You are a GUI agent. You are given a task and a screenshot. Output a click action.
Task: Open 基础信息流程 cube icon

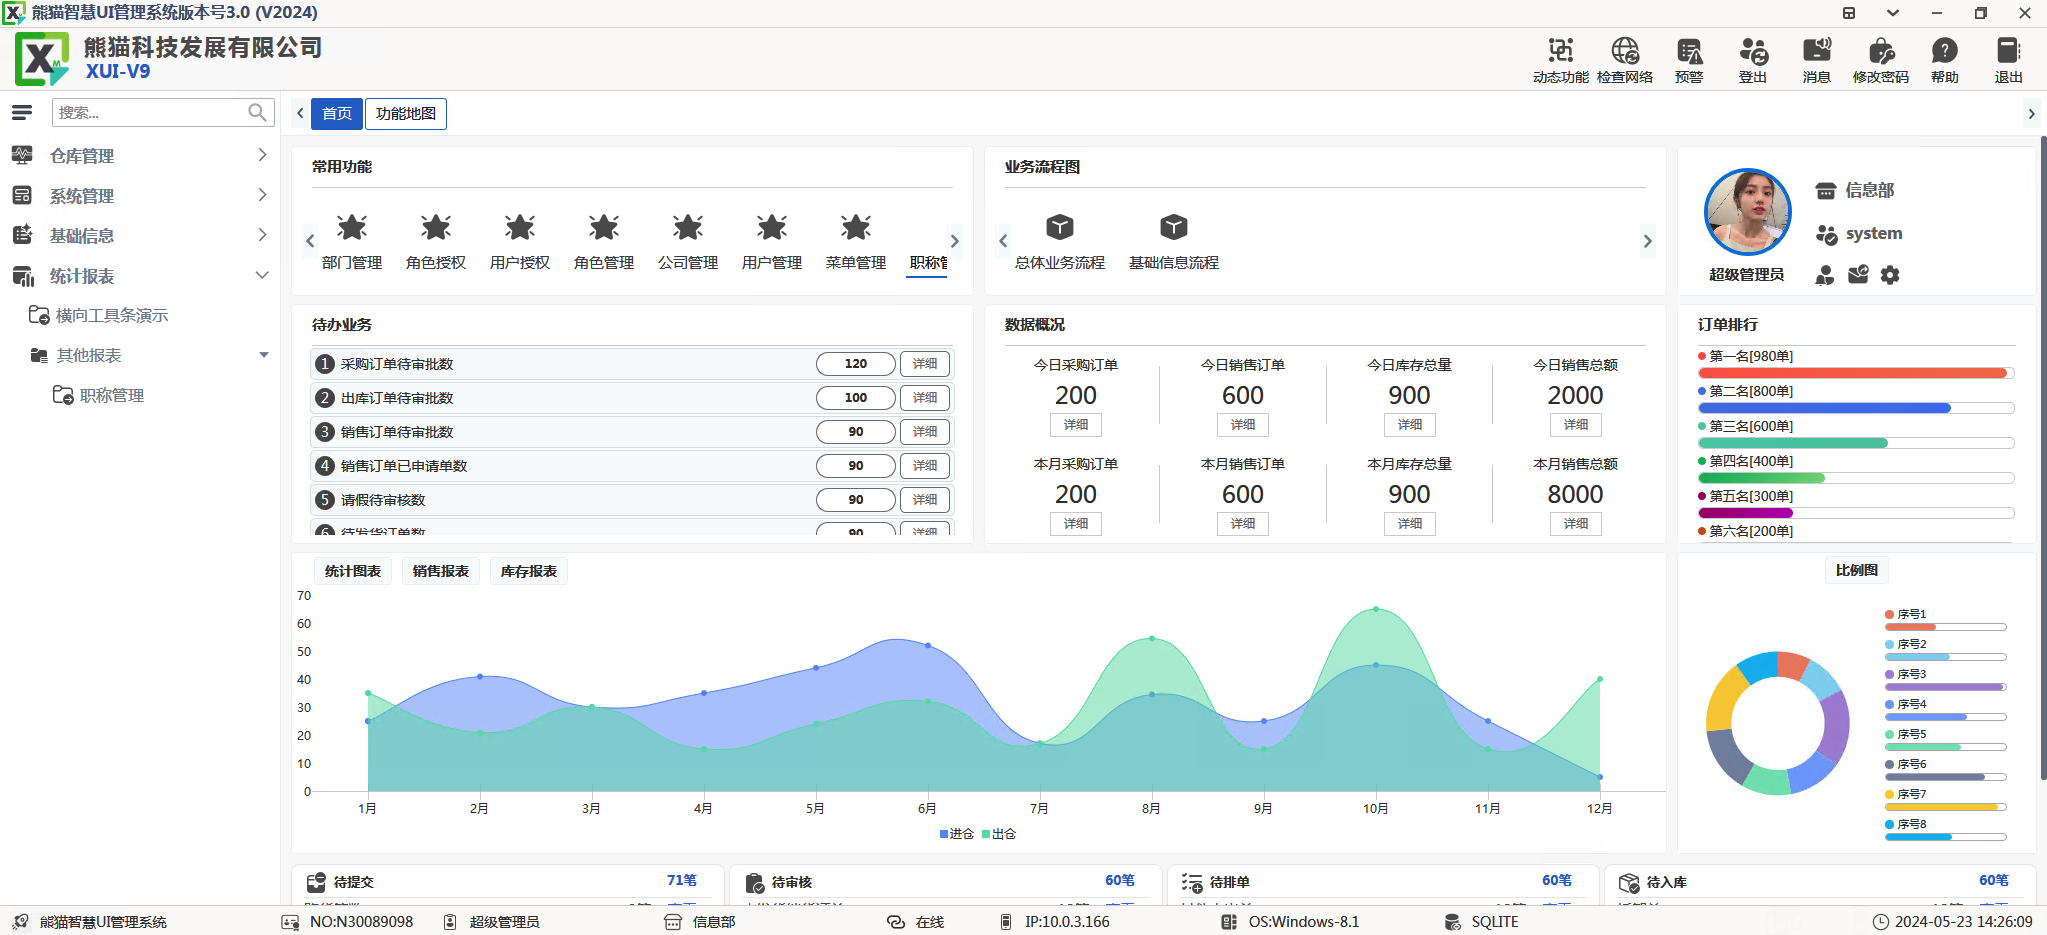[x=1174, y=228]
